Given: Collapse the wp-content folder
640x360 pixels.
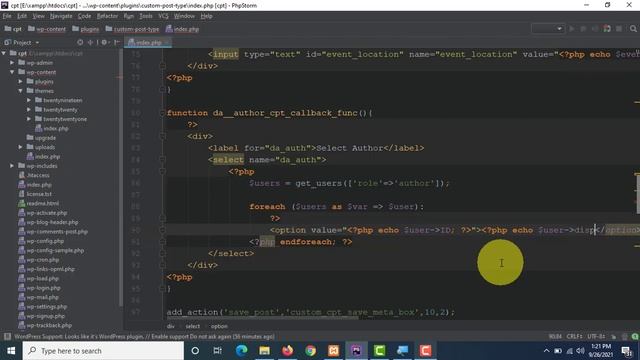Looking at the screenshot, I should pos(12,72).
